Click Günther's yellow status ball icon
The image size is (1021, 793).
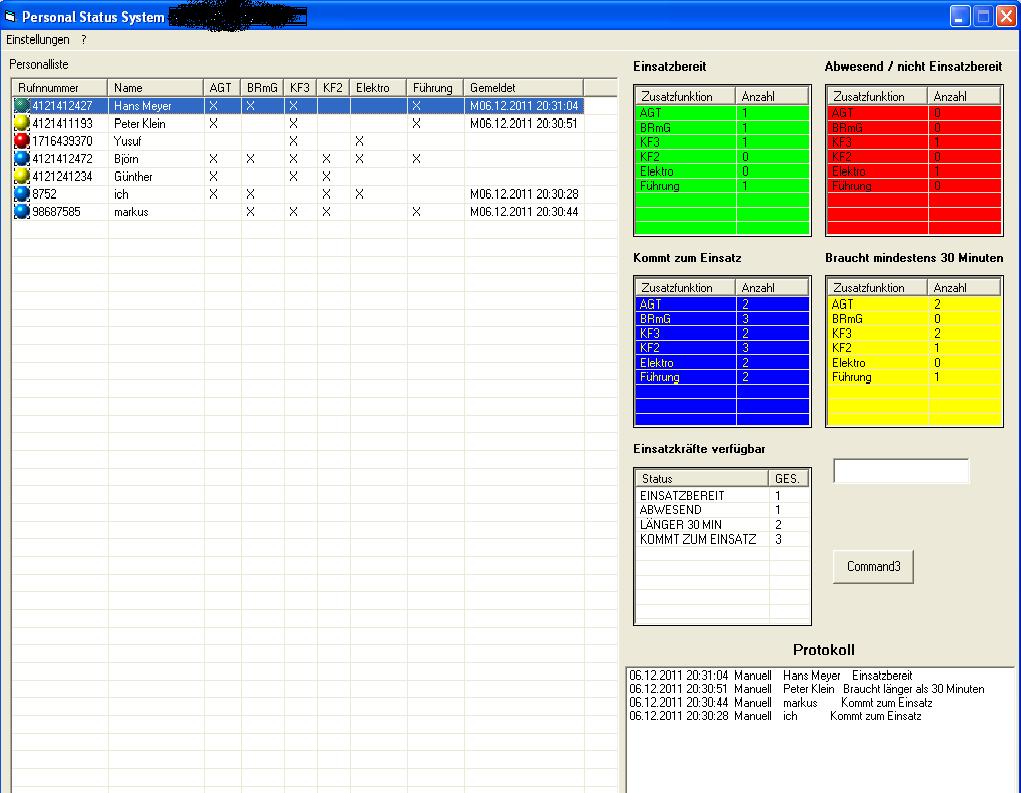22,177
